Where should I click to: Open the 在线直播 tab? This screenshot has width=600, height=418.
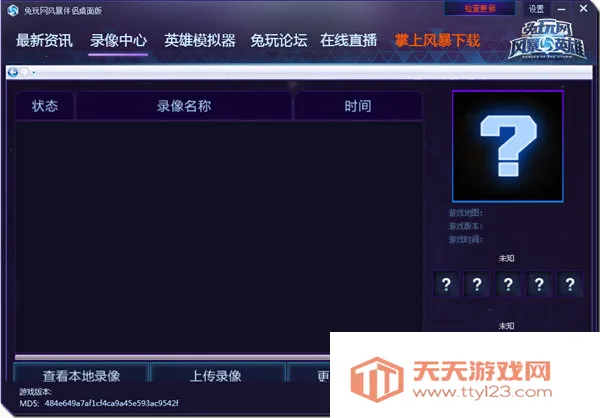349,41
